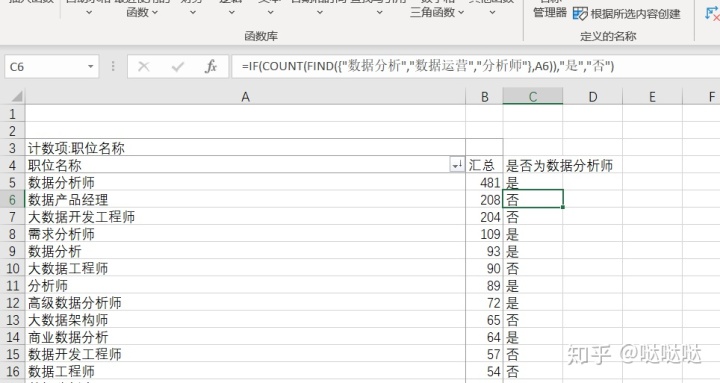Select row 3 header

(12, 148)
